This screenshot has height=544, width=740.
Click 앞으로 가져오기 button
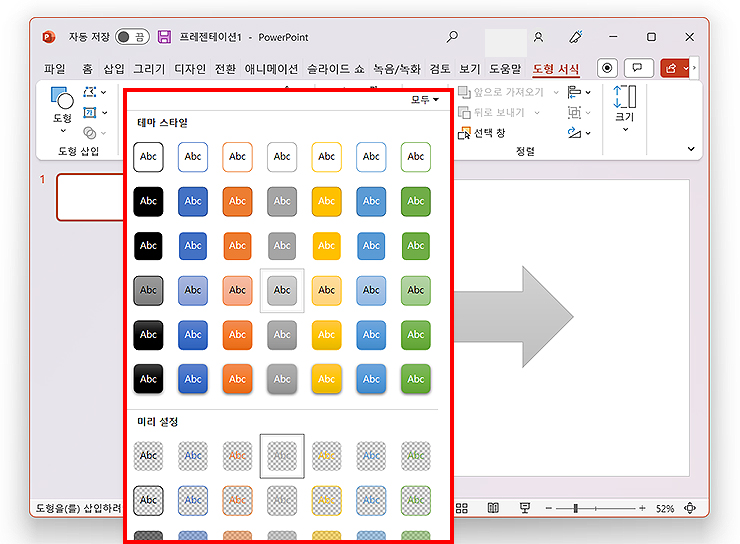[x=501, y=92]
